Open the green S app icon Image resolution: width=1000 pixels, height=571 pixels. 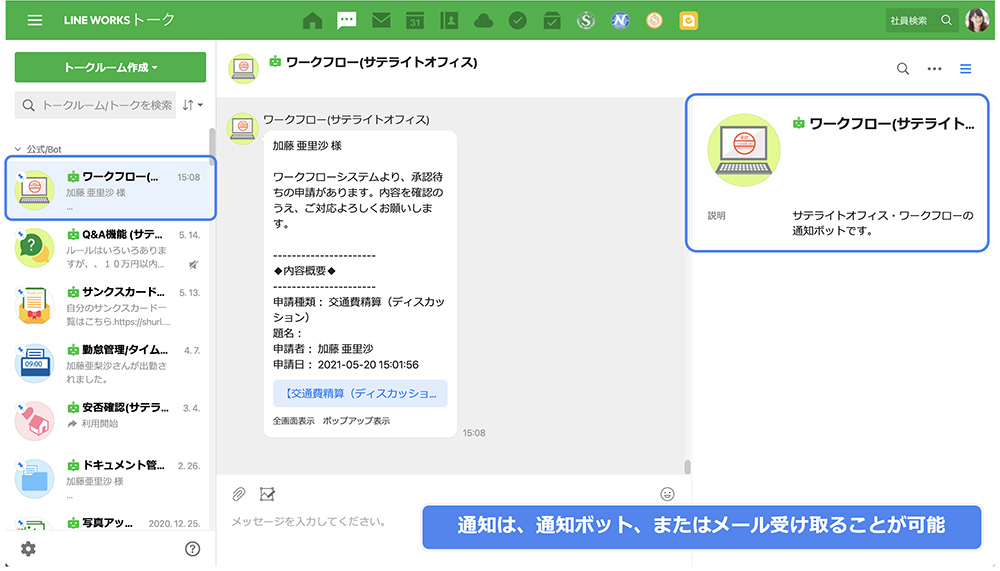pyautogui.click(x=585, y=20)
